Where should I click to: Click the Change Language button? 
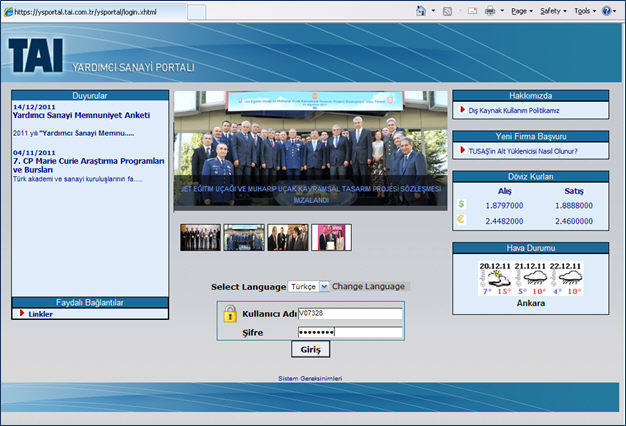[x=368, y=286]
